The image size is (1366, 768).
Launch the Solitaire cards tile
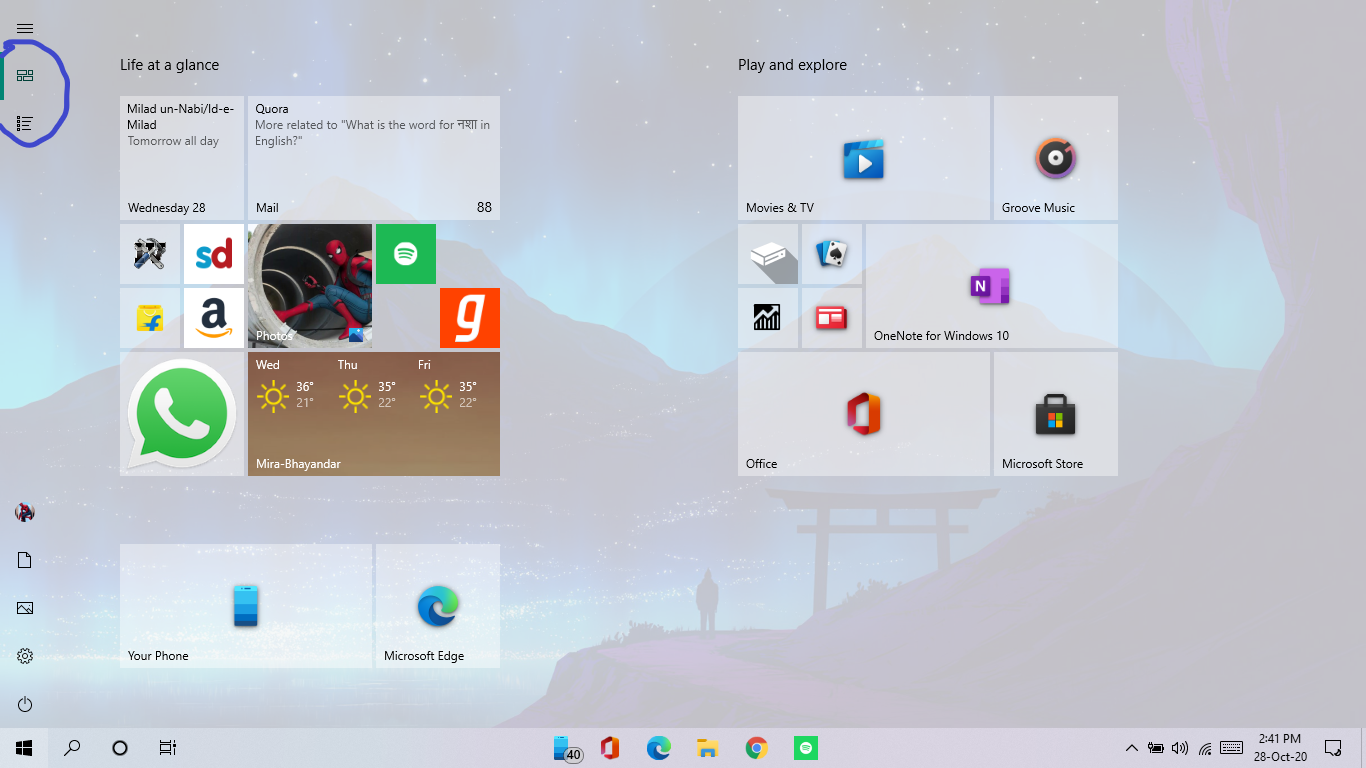pos(832,254)
